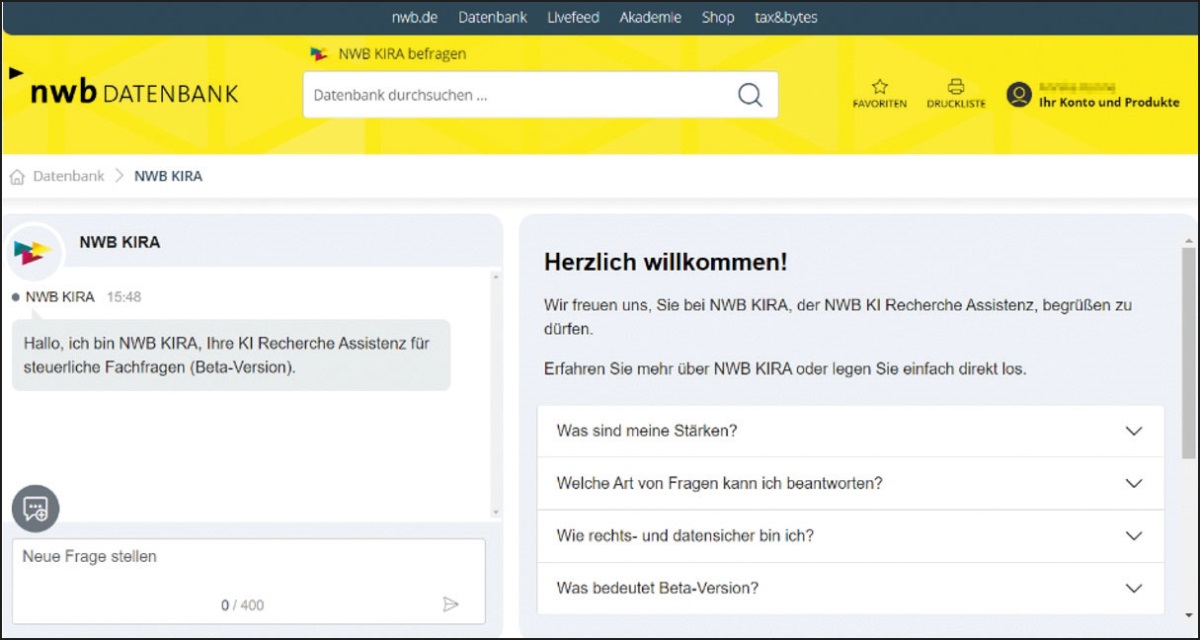Open the Druckliste printer icon
Screen dimensions: 1200x640
pos(956,87)
